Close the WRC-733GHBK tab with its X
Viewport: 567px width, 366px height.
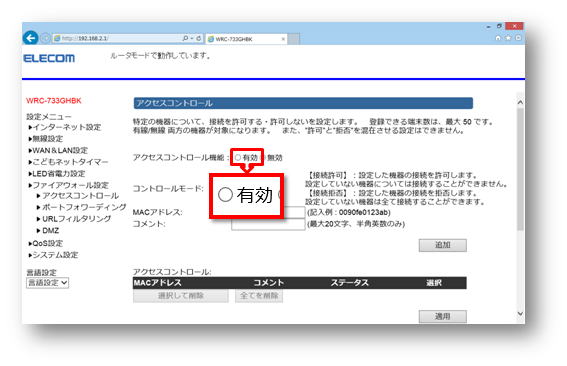coord(283,39)
